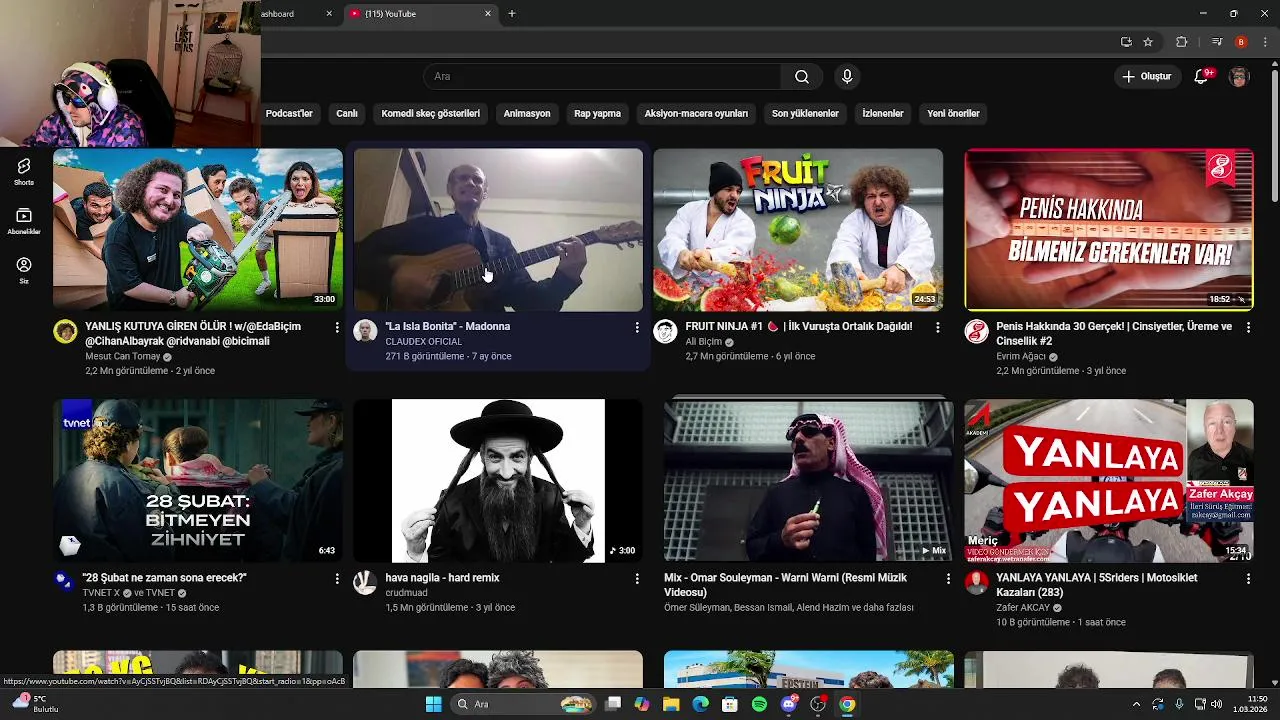Open the hava nagila hard remix thumbnail

click(498, 481)
